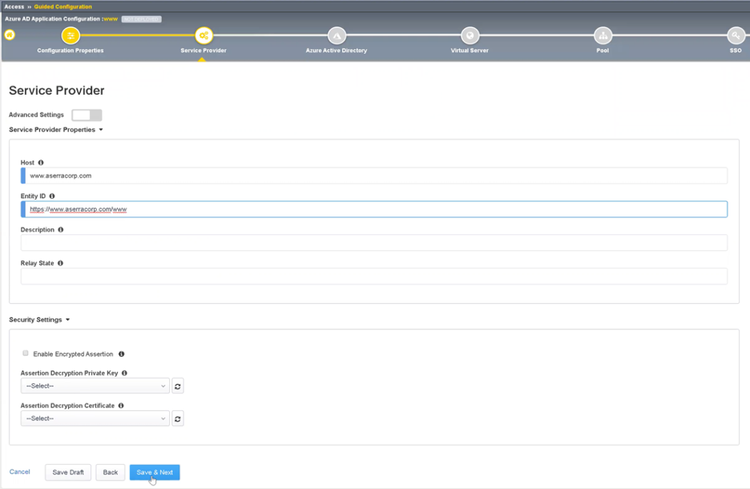Click into the Relay State field
Screen dimensions: 750x489
(x=374, y=277)
